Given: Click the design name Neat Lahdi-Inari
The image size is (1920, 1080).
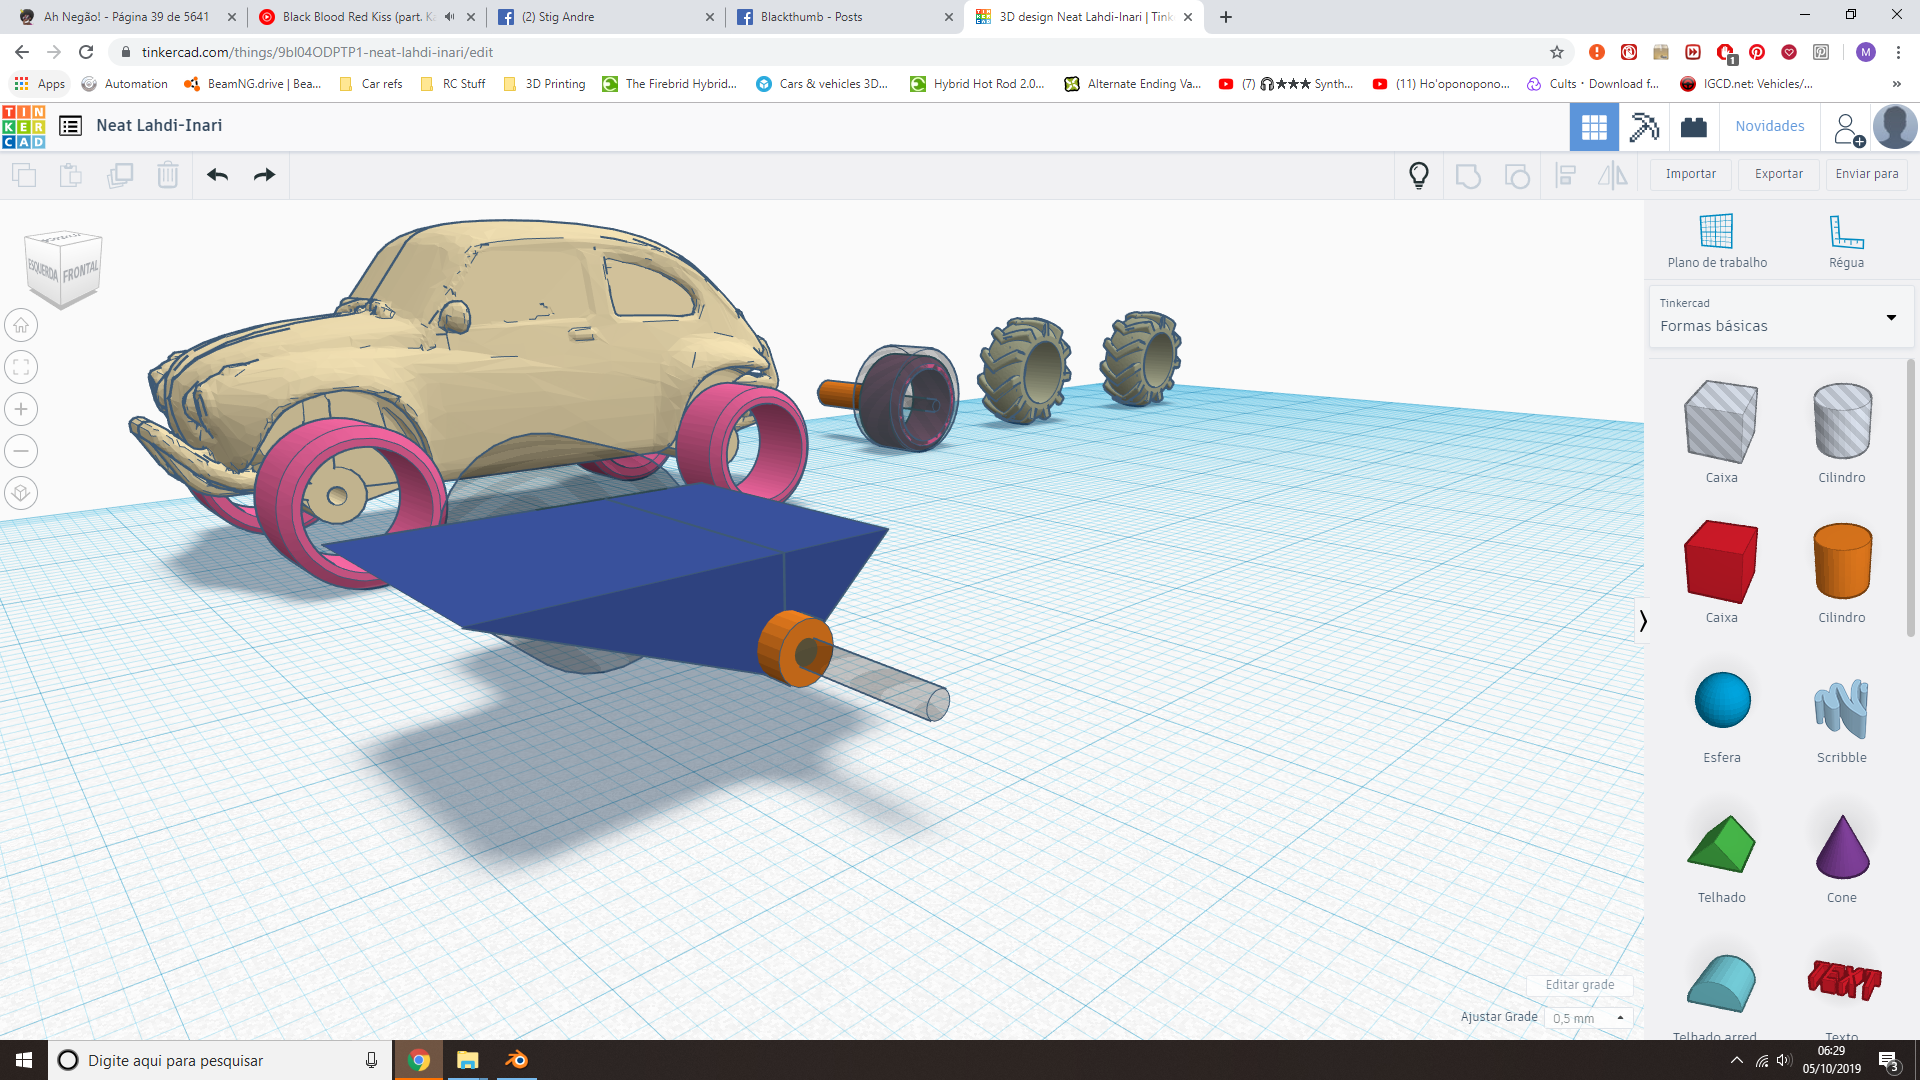Looking at the screenshot, I should point(159,126).
